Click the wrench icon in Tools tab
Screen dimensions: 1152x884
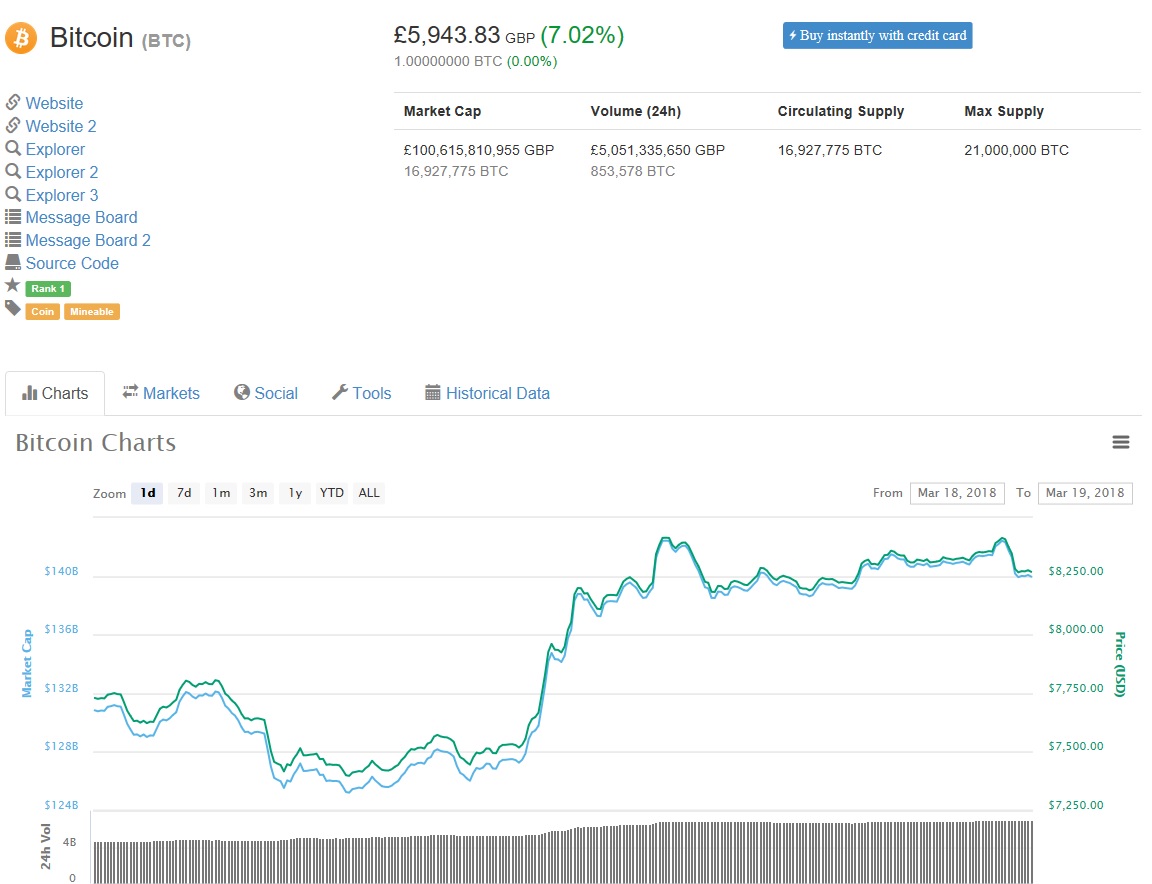pos(339,392)
